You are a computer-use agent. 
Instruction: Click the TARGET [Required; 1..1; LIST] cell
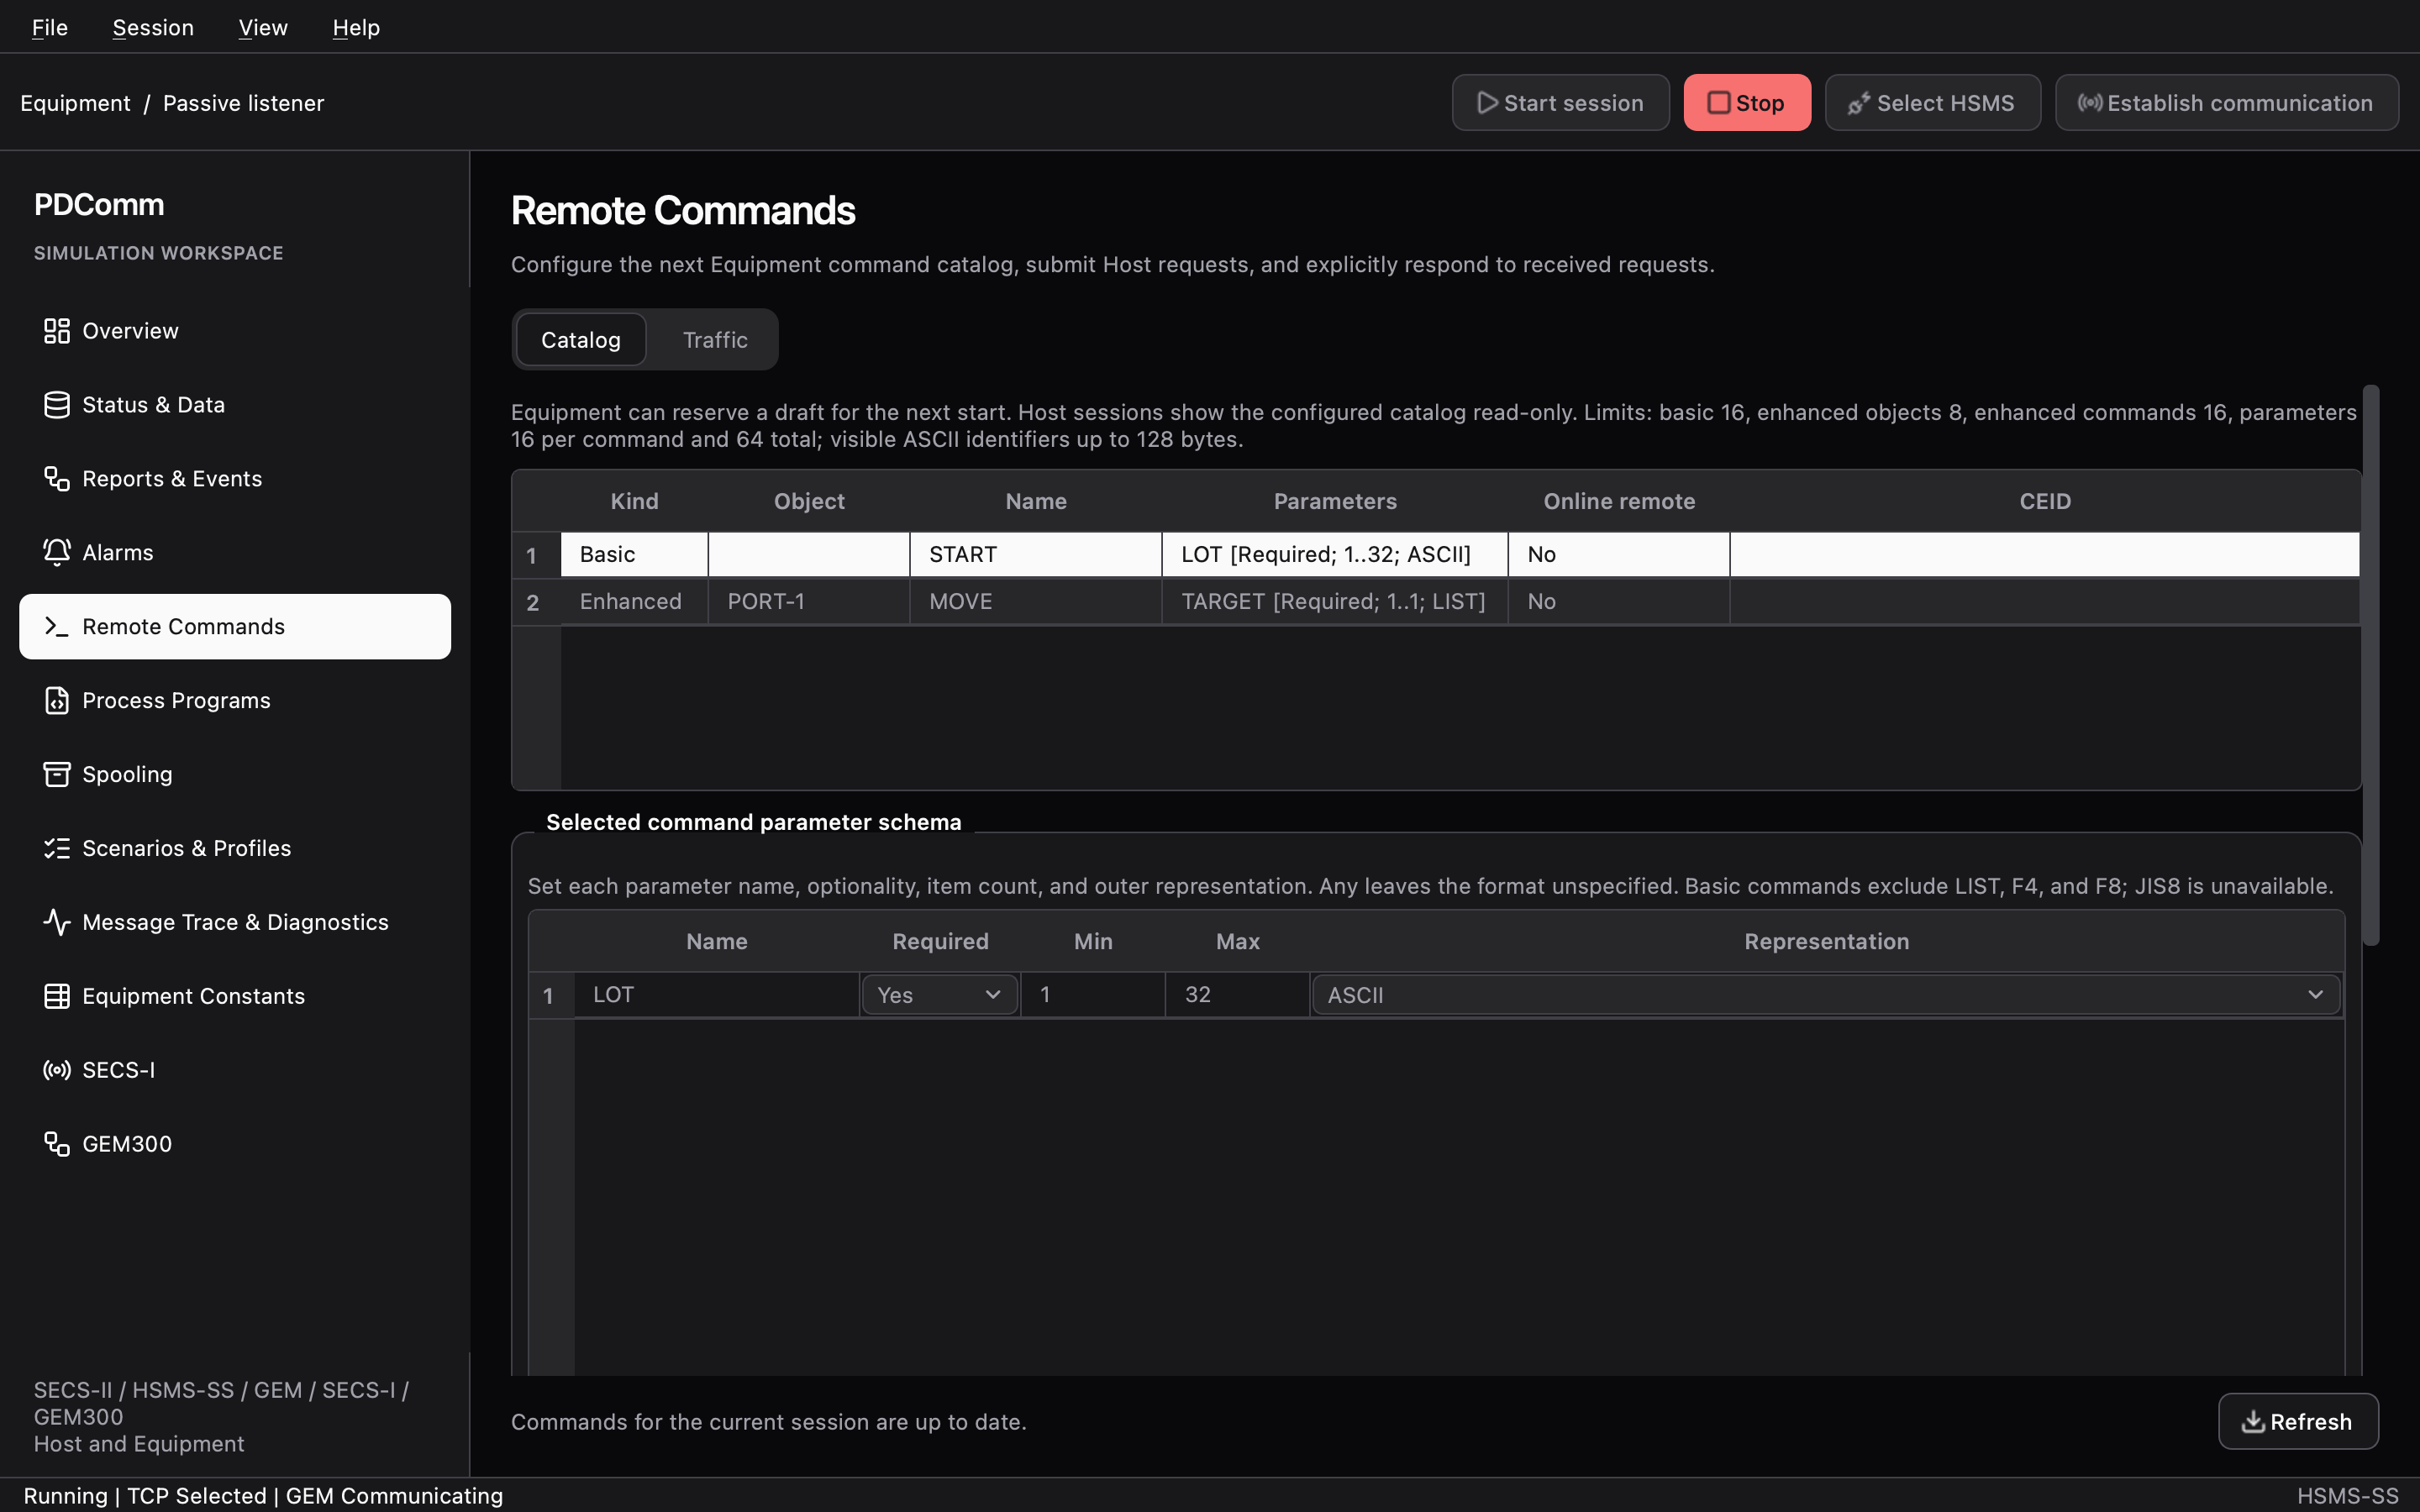tap(1335, 602)
